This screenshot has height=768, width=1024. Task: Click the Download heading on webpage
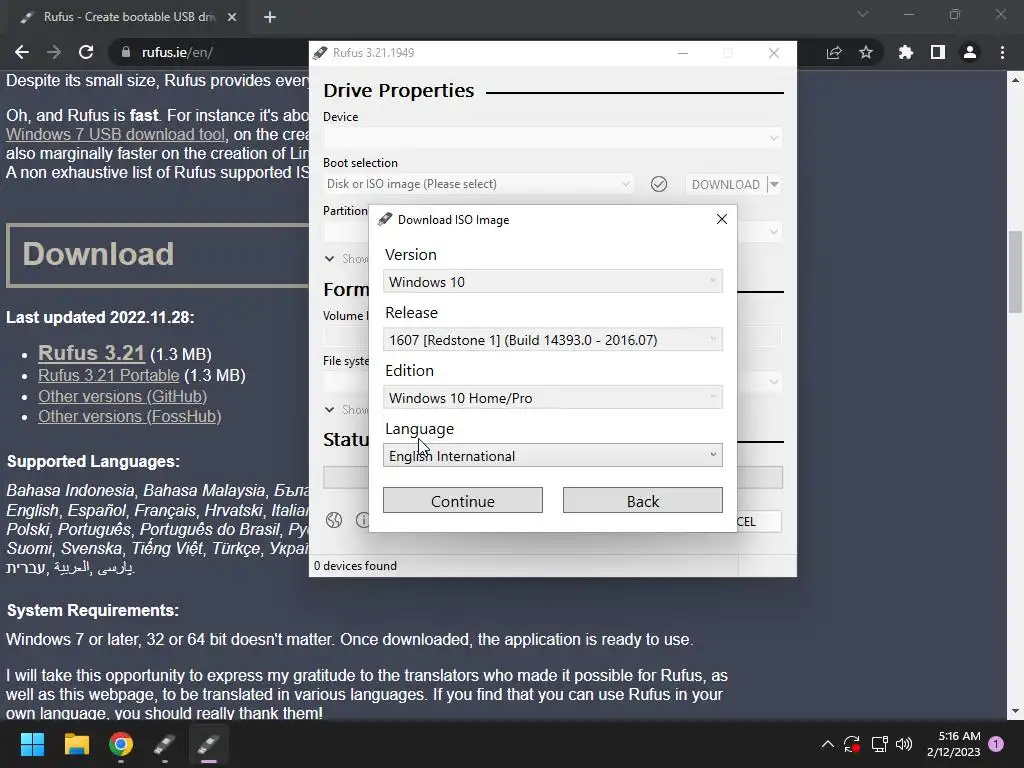click(x=99, y=254)
